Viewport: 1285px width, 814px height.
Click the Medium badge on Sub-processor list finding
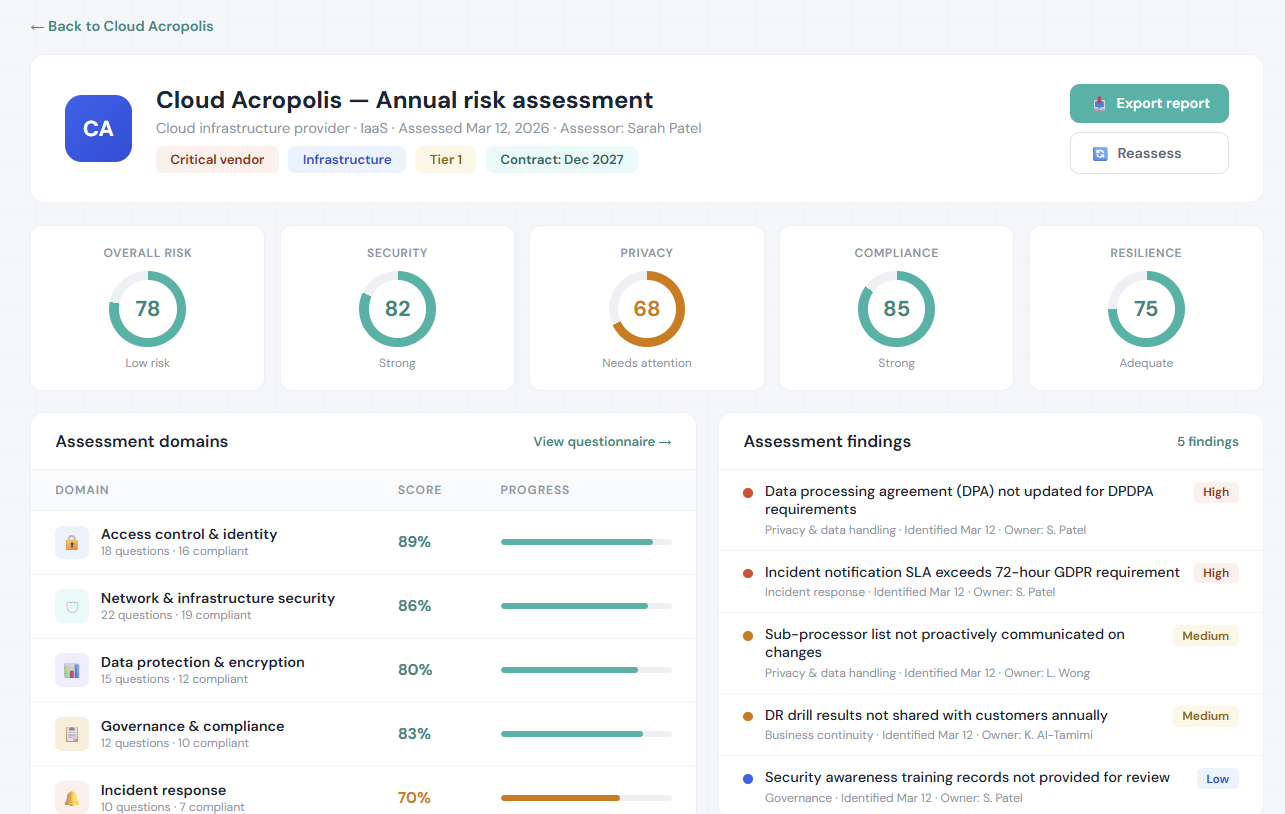pos(1206,635)
